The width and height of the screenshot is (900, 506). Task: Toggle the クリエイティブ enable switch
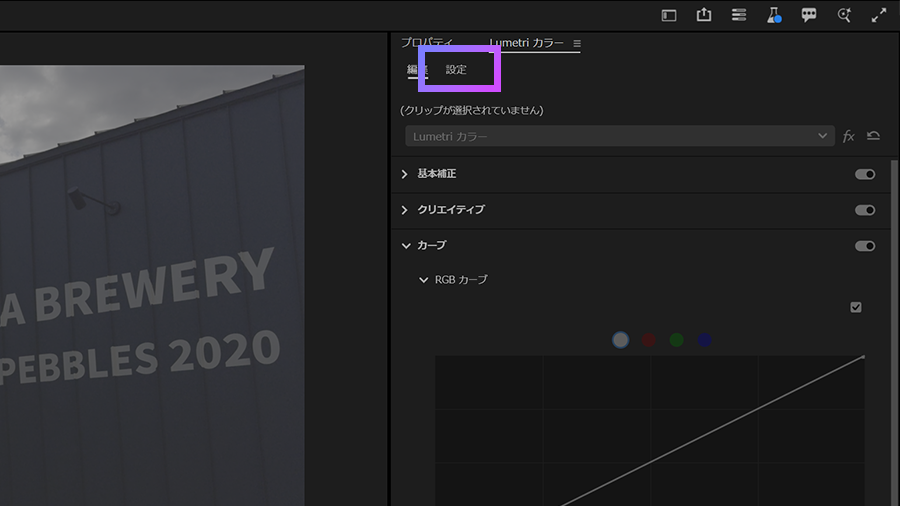coord(865,210)
